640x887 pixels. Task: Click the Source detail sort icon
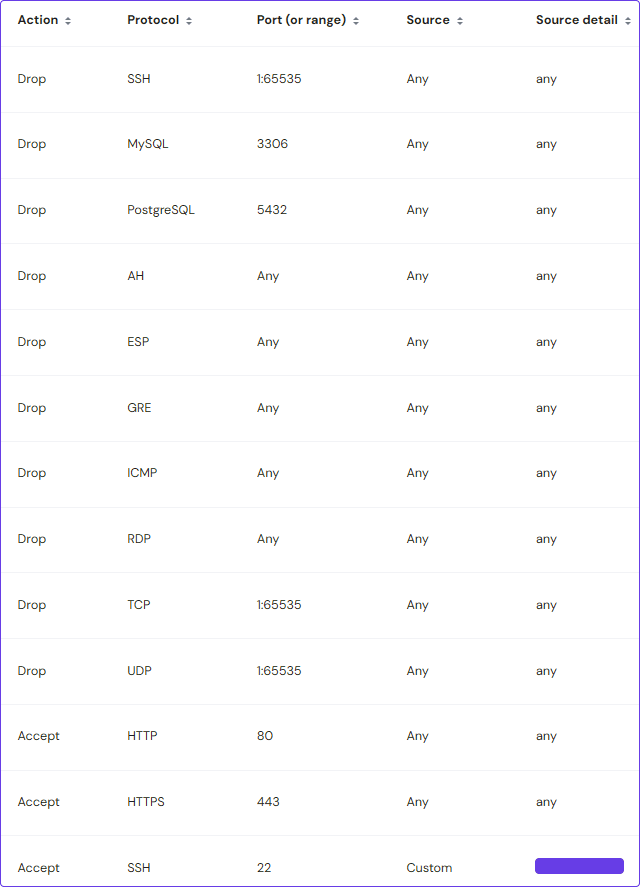[628, 21]
